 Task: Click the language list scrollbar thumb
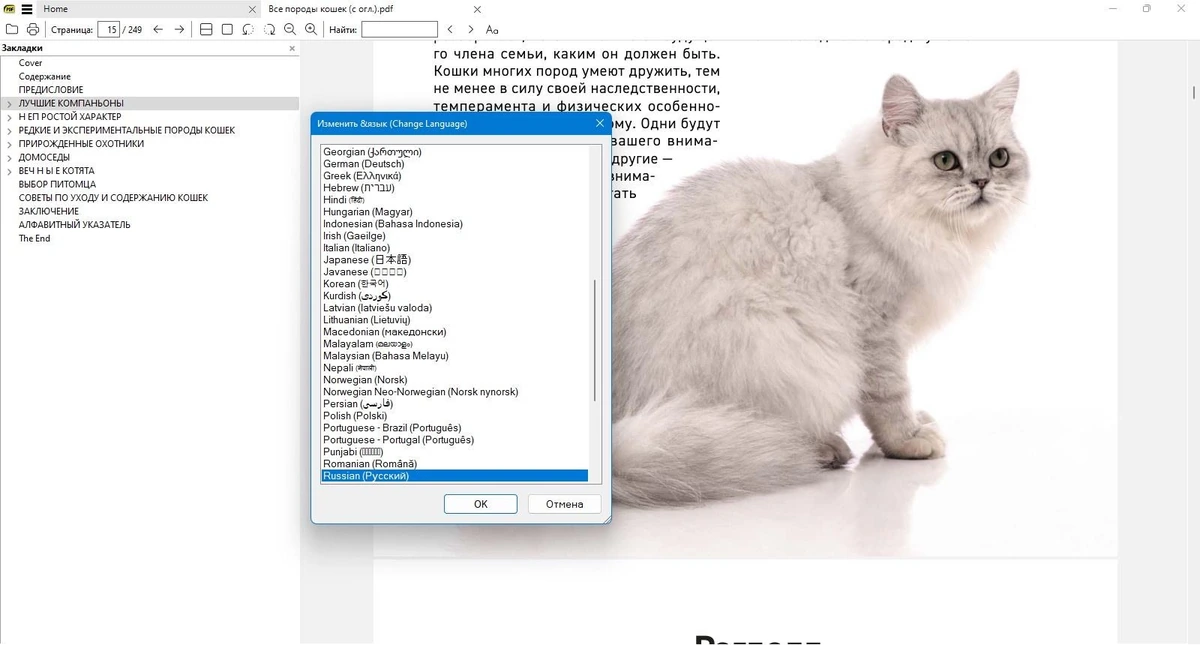tap(594, 340)
